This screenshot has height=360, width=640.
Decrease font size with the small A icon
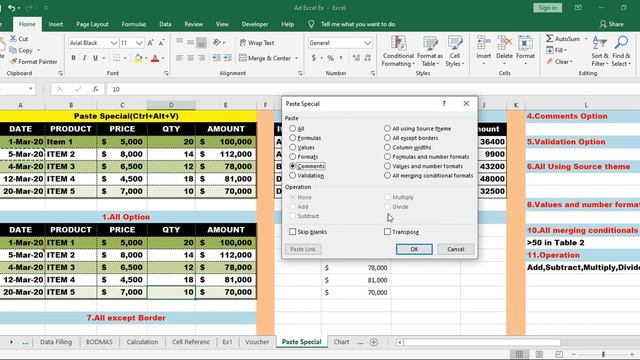click(x=162, y=43)
